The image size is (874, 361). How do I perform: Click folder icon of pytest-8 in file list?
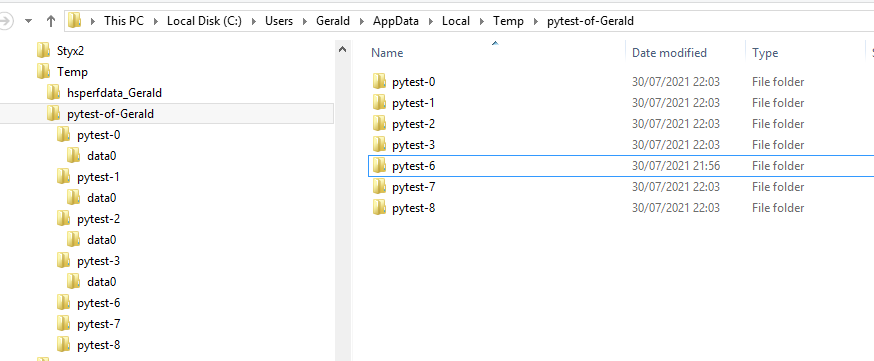379,208
